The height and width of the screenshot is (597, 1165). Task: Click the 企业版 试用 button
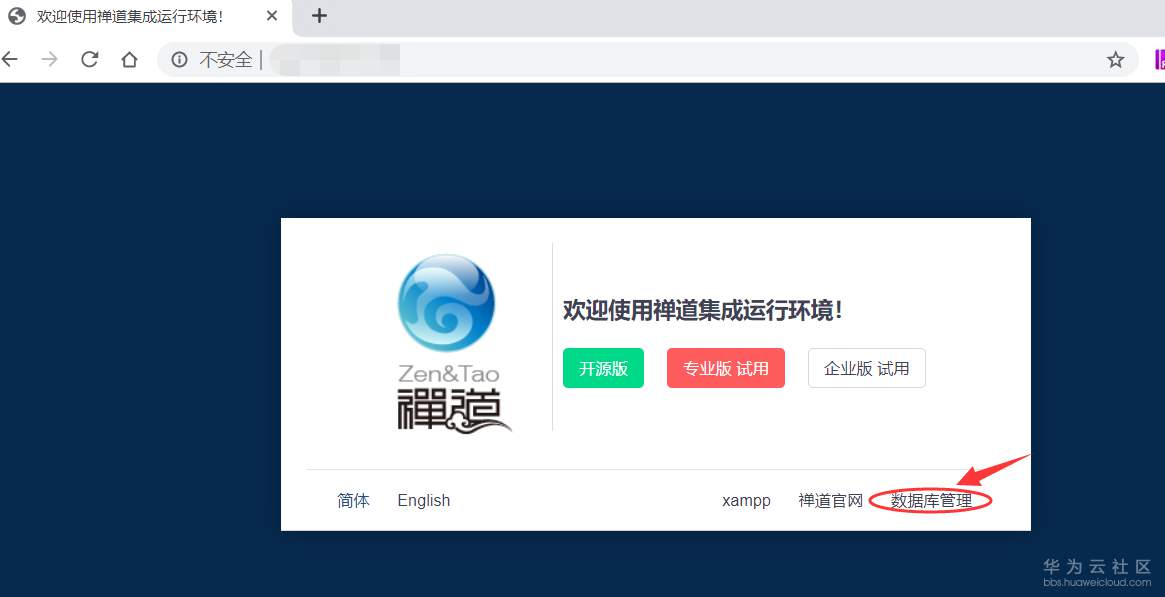pos(866,368)
